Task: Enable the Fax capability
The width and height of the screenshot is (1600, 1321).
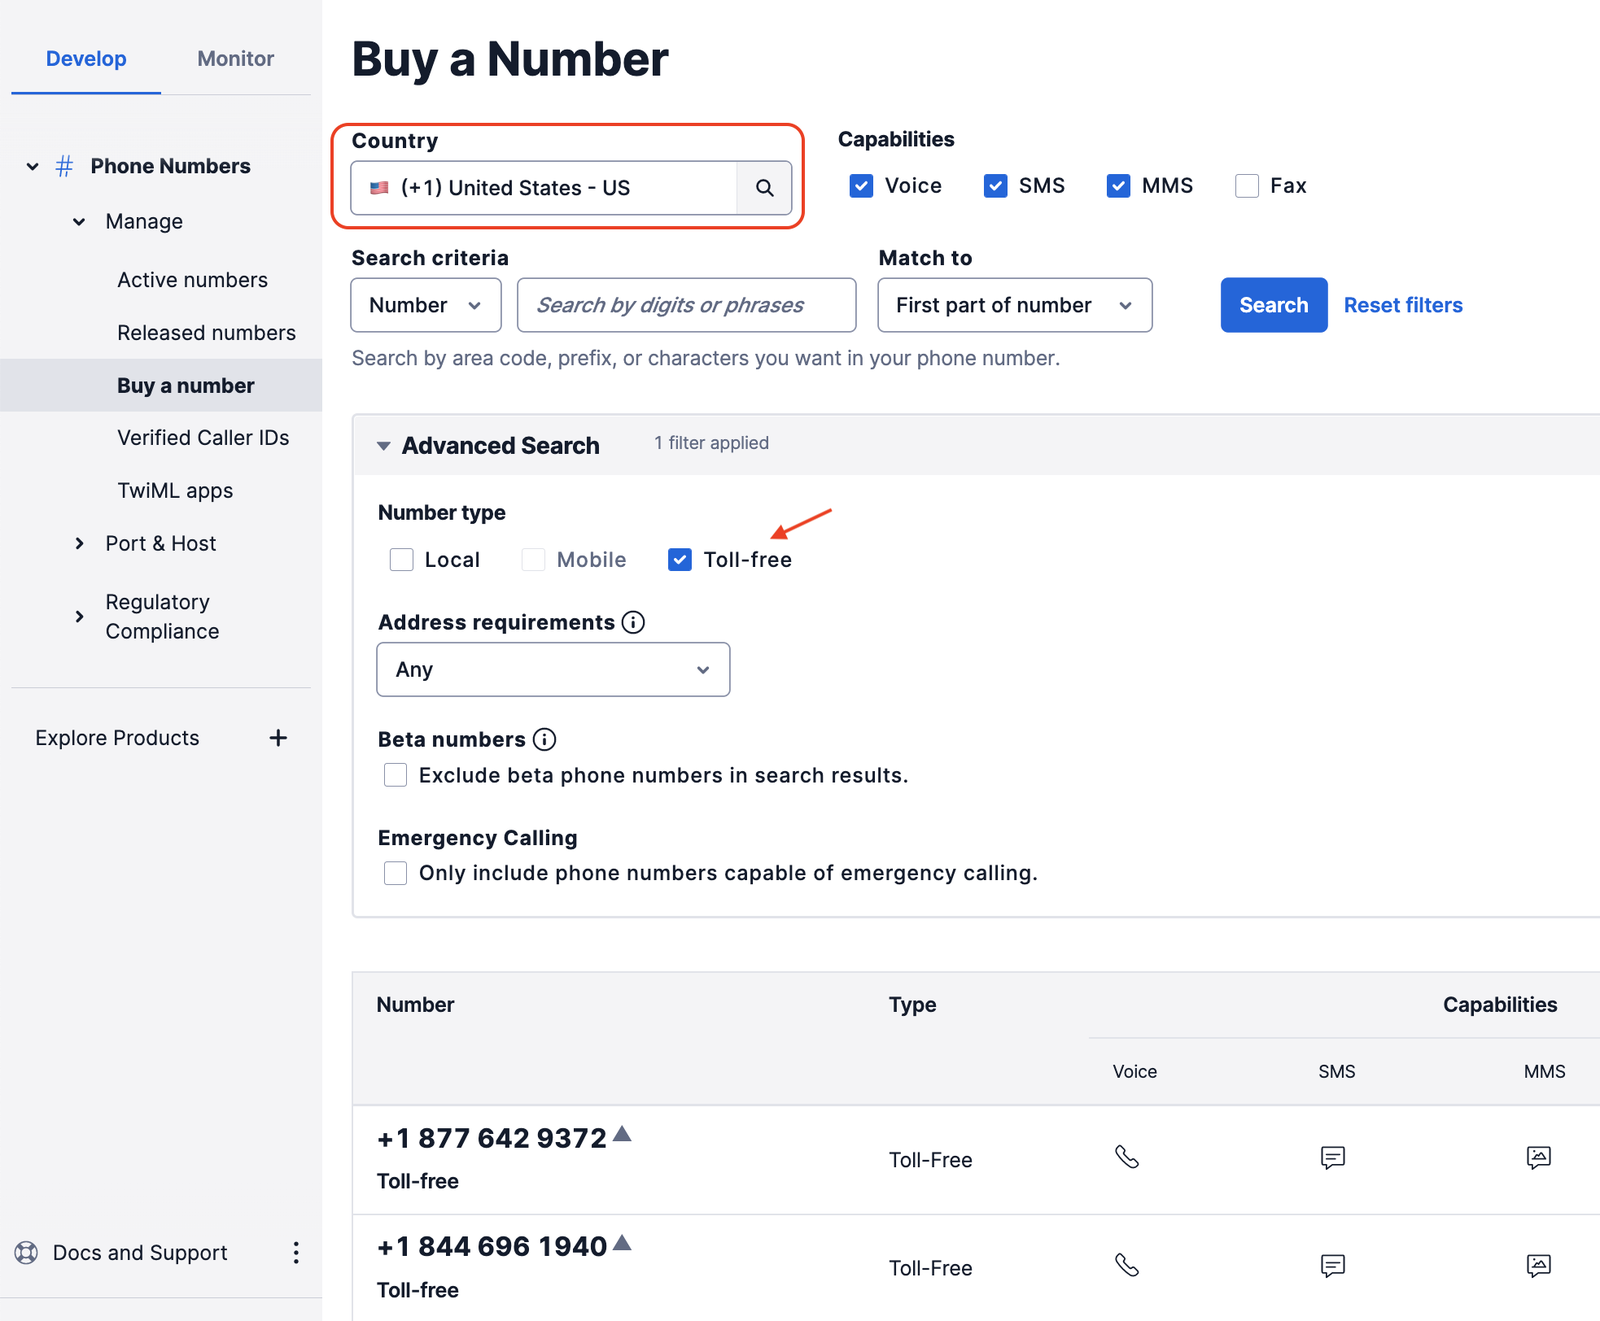Action: pos(1246,185)
